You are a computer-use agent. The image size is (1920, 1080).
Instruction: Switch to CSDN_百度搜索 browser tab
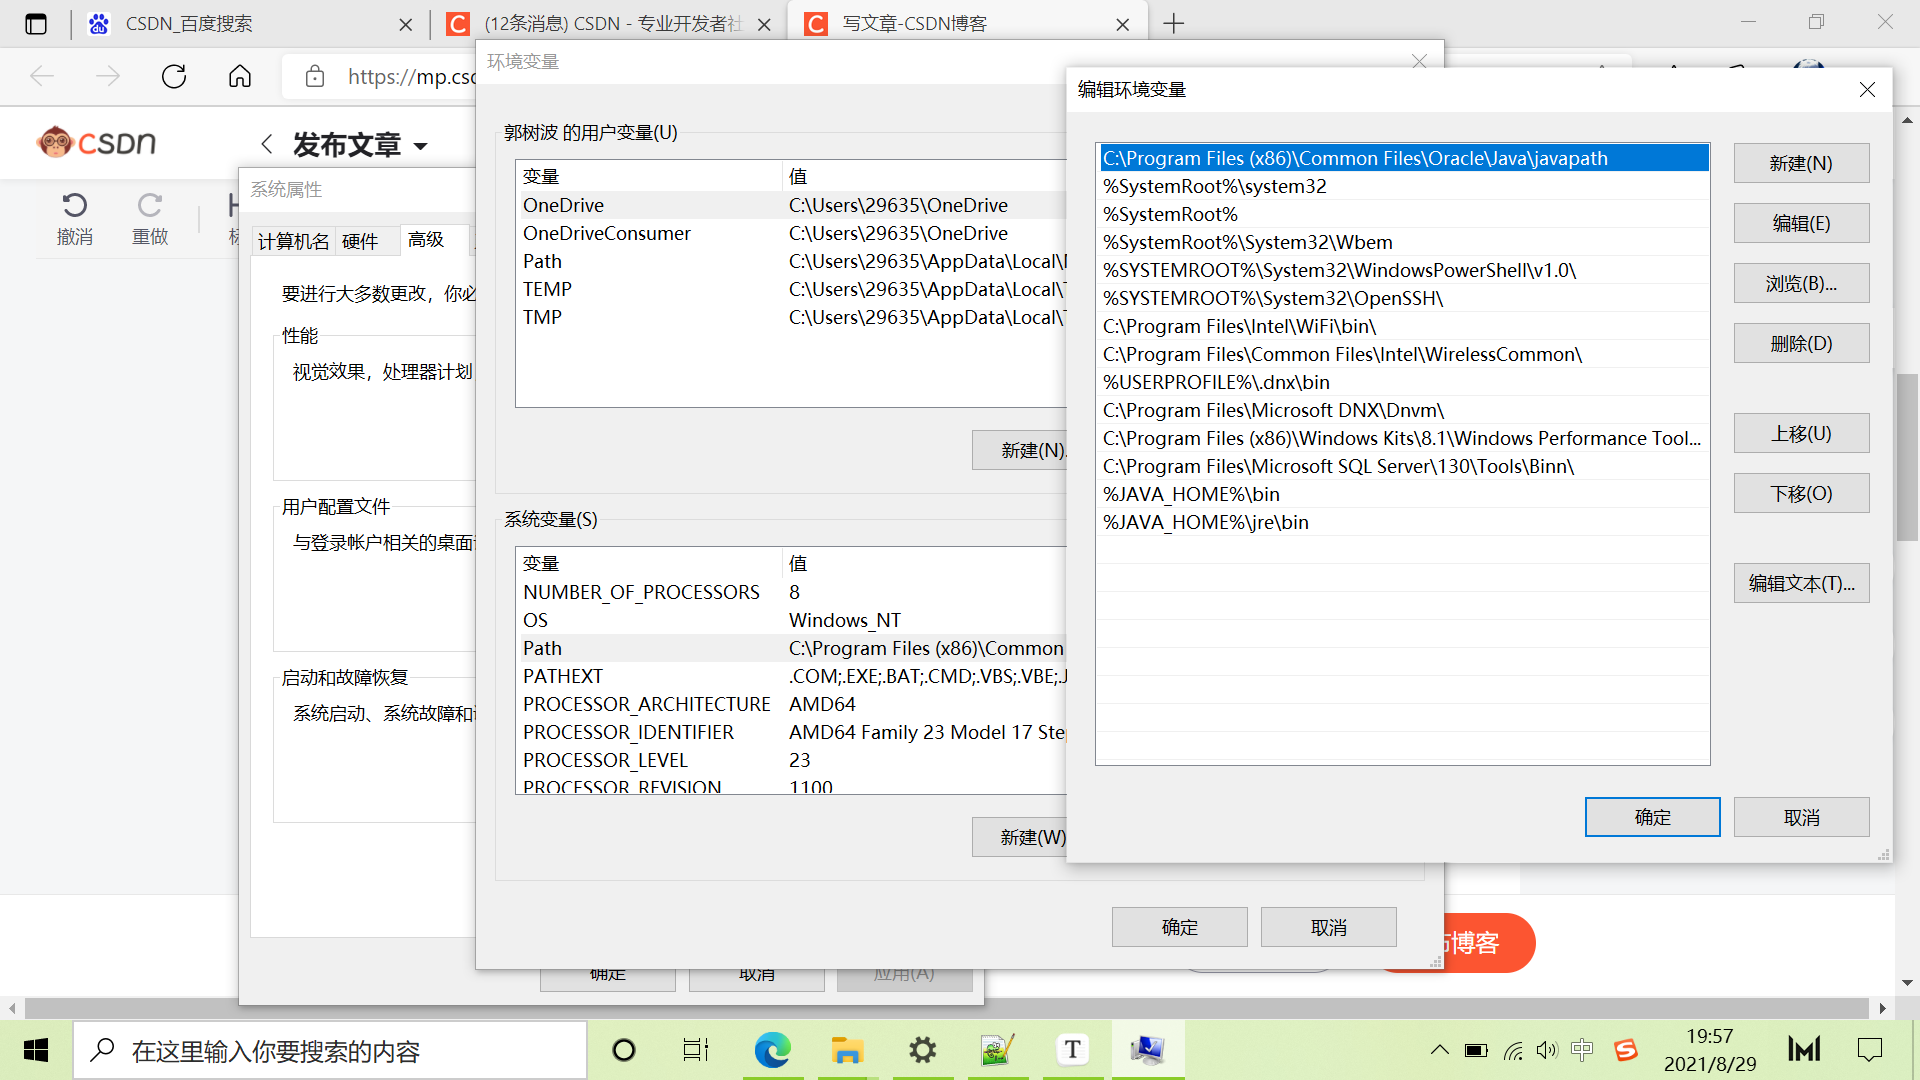pos(190,24)
